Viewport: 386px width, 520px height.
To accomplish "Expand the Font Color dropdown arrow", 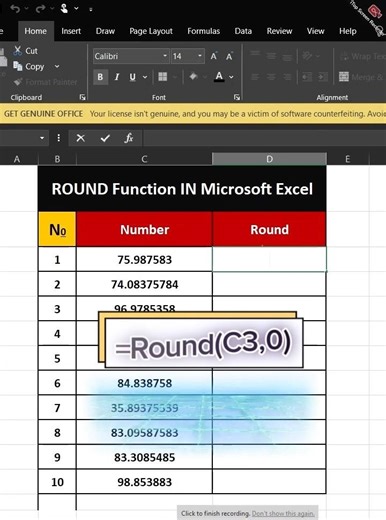I will click(231, 77).
